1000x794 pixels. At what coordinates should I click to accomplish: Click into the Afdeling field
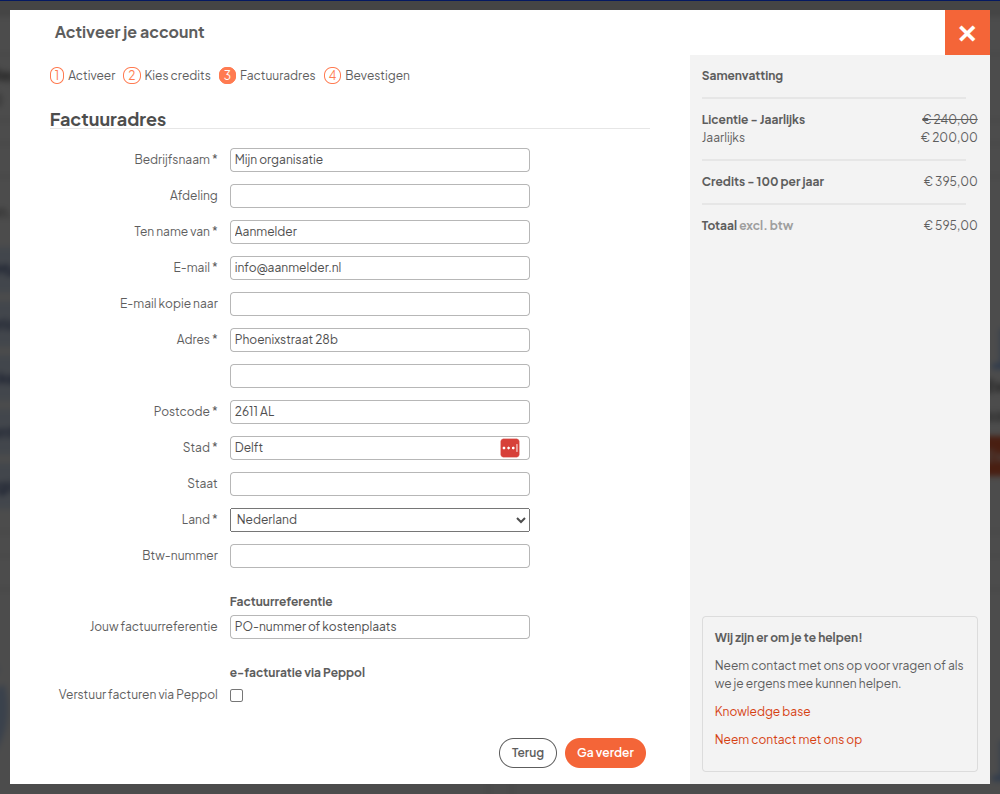(380, 196)
